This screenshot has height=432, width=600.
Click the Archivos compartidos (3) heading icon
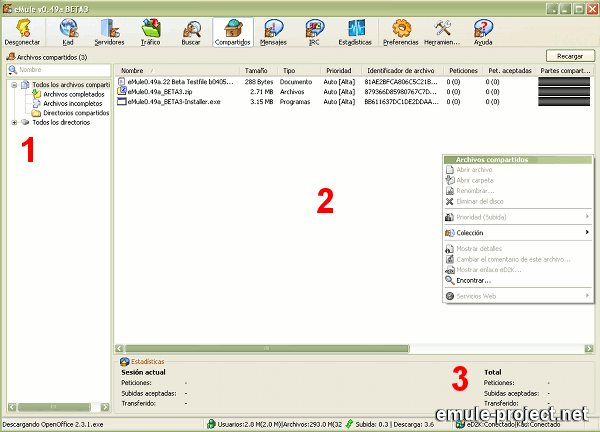pos(11,57)
